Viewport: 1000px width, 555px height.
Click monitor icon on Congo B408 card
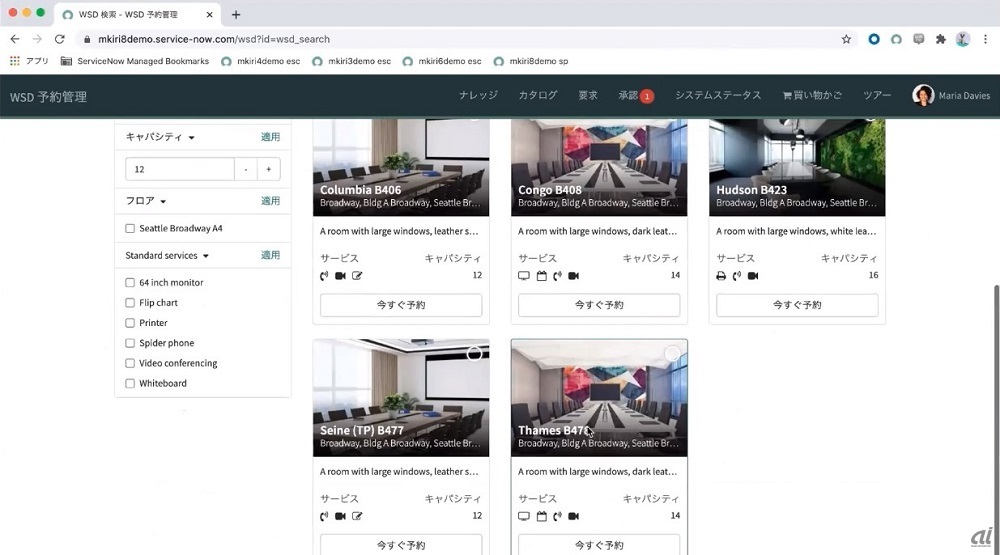pos(524,276)
